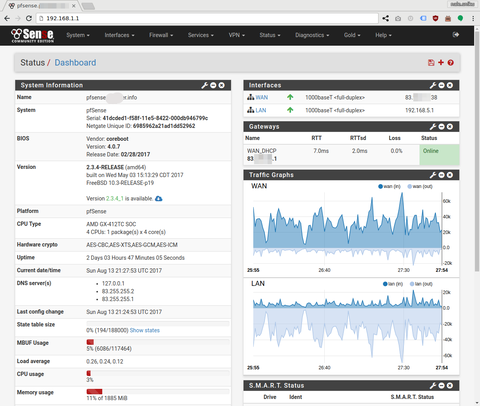Screen dimensions: 480x406
Task: Click the logout icon in the navbar
Action: pos(456,35)
